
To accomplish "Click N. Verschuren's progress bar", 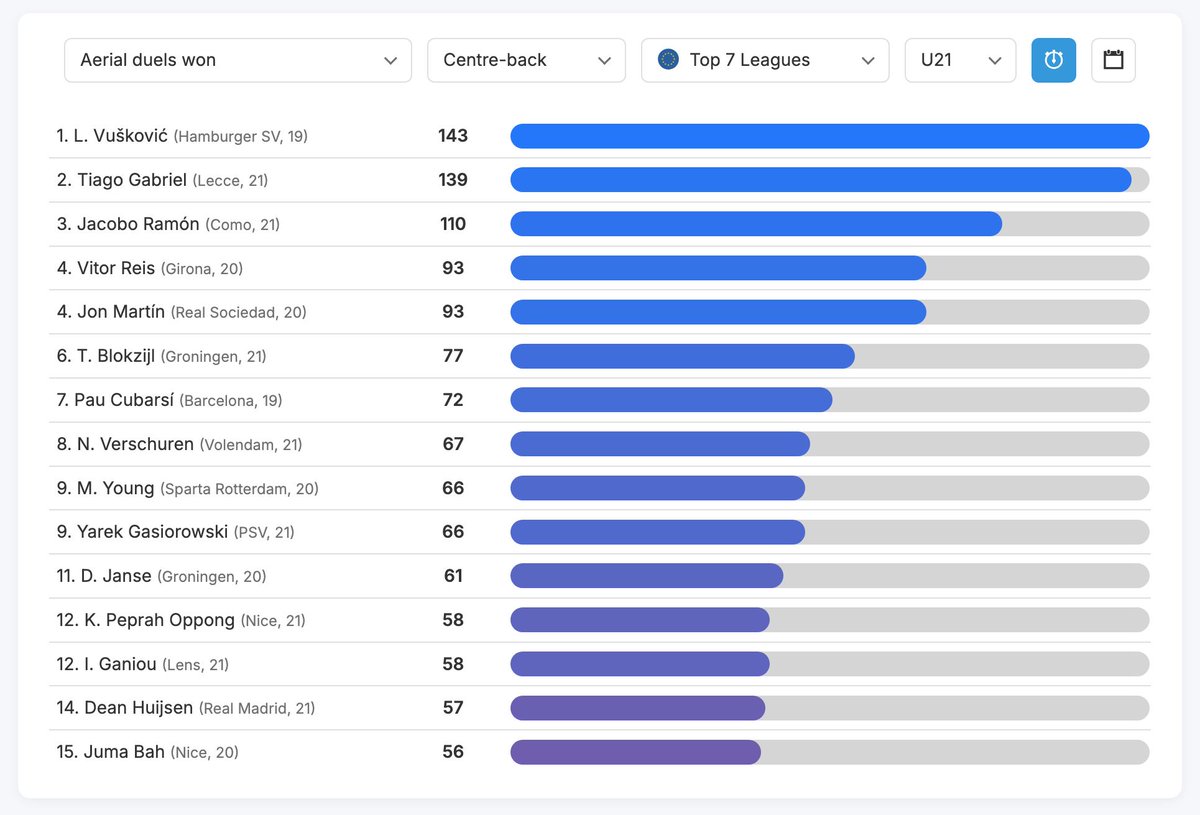I will click(x=830, y=444).
